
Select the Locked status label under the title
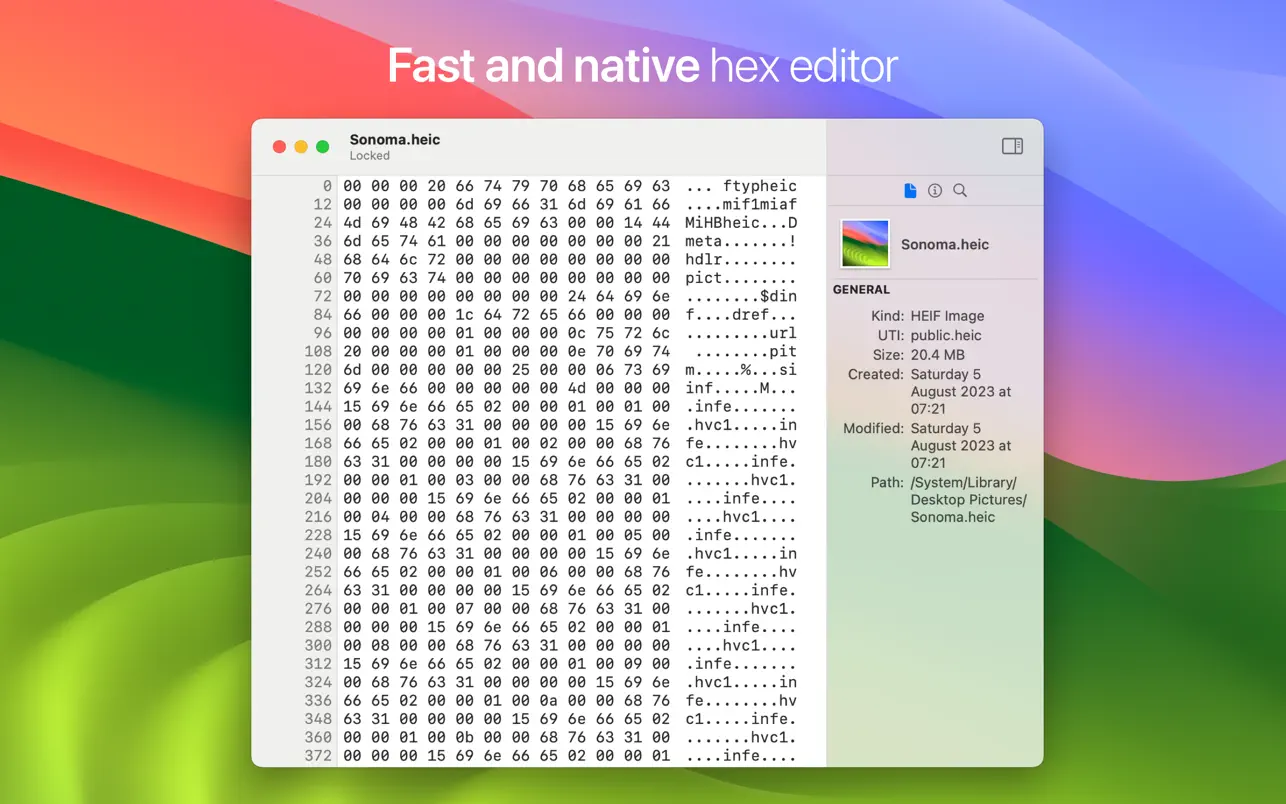[369, 155]
